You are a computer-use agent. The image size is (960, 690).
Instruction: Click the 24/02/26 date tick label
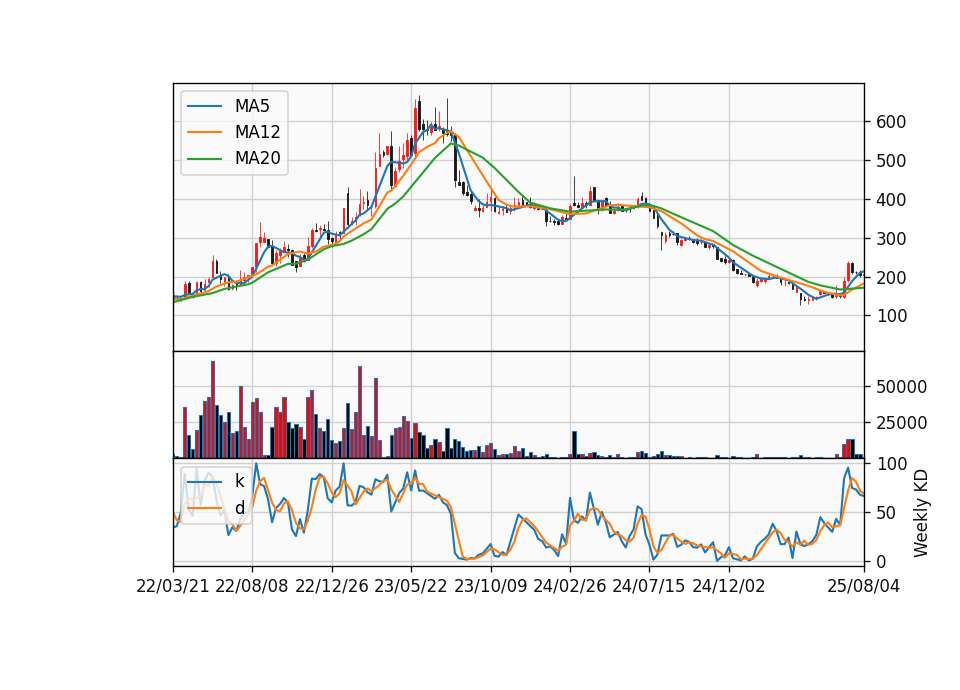coord(569,586)
